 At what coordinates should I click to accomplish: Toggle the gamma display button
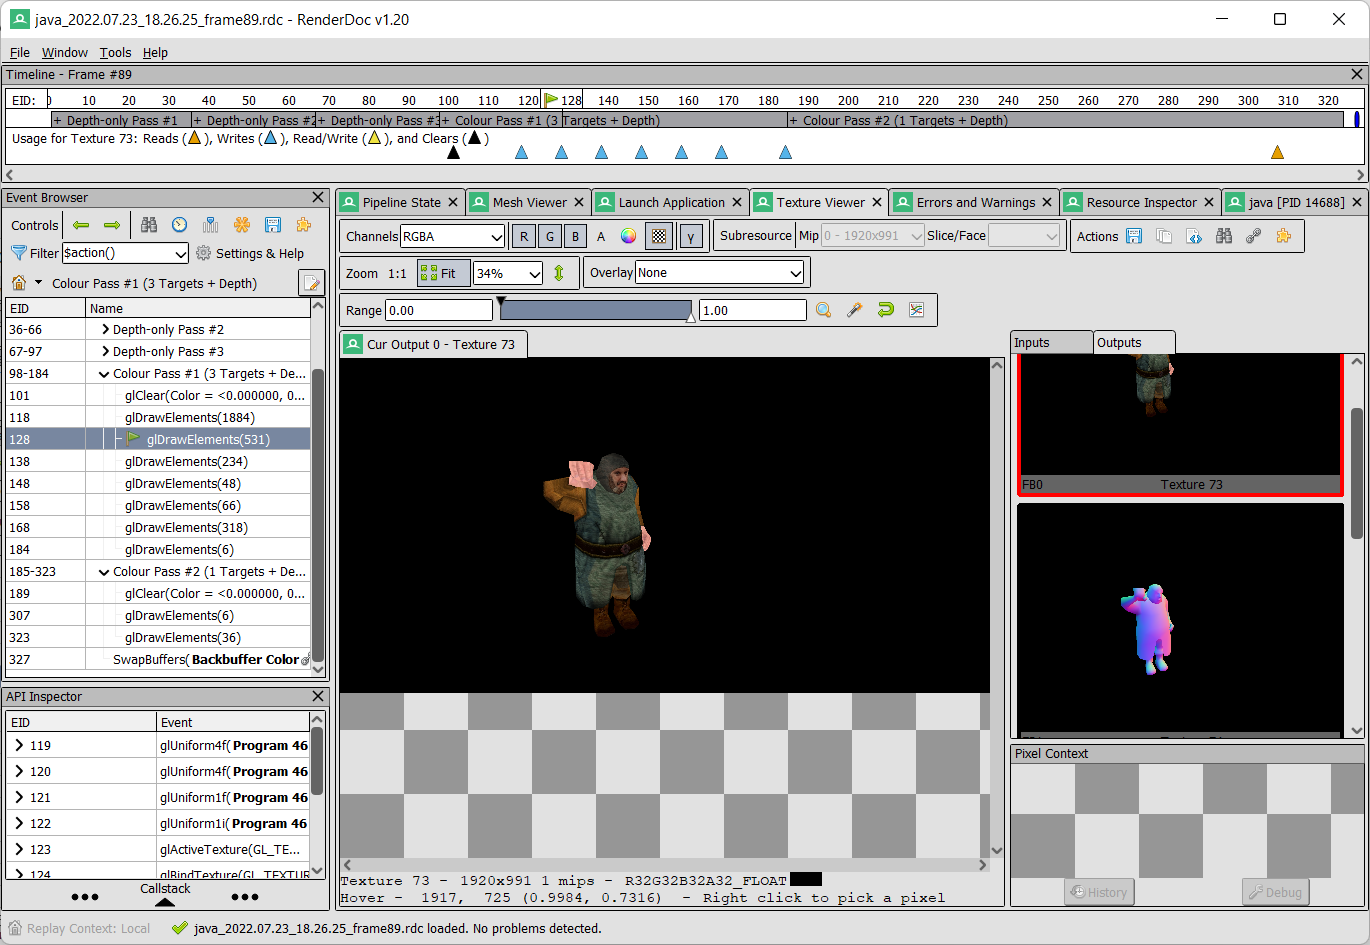pos(690,237)
